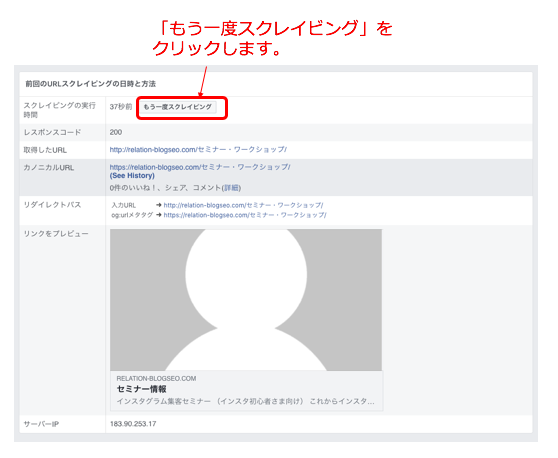Click the スクレイピングの実行時間 row label
This screenshot has width=558, height=458.
[x=59, y=110]
